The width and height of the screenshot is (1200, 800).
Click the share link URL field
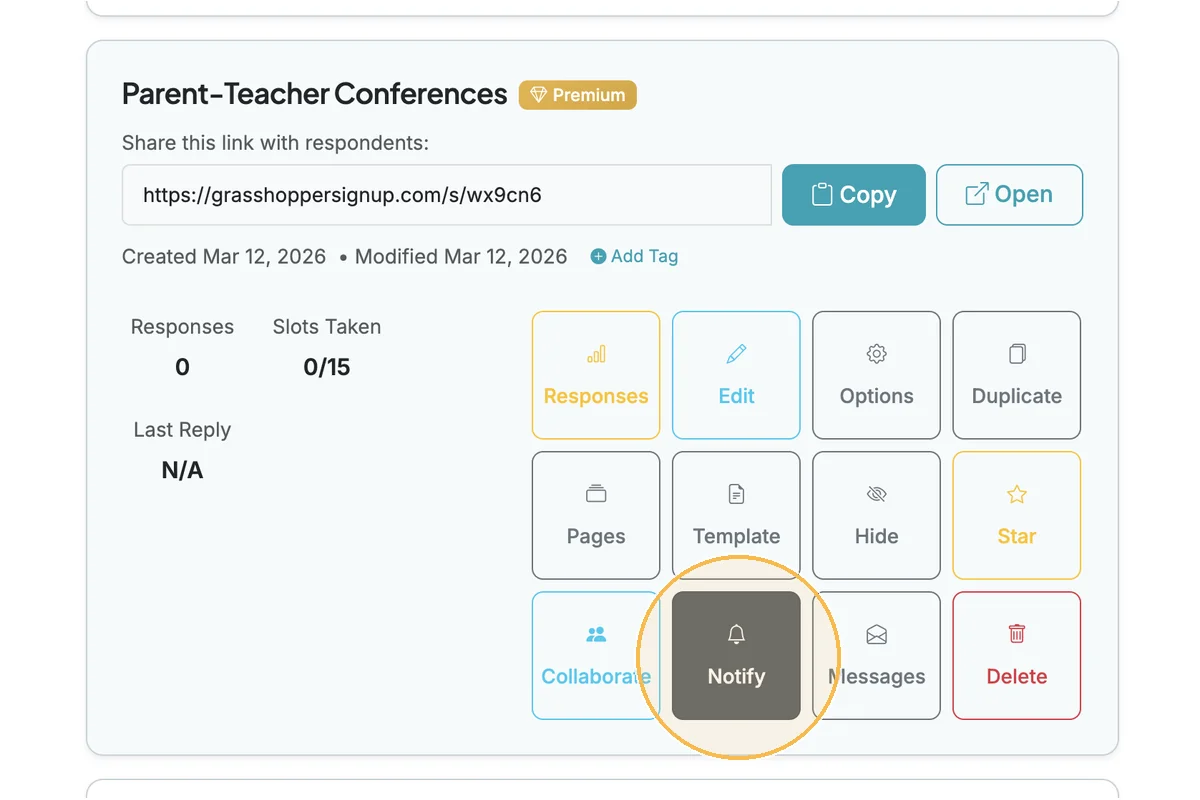point(446,195)
